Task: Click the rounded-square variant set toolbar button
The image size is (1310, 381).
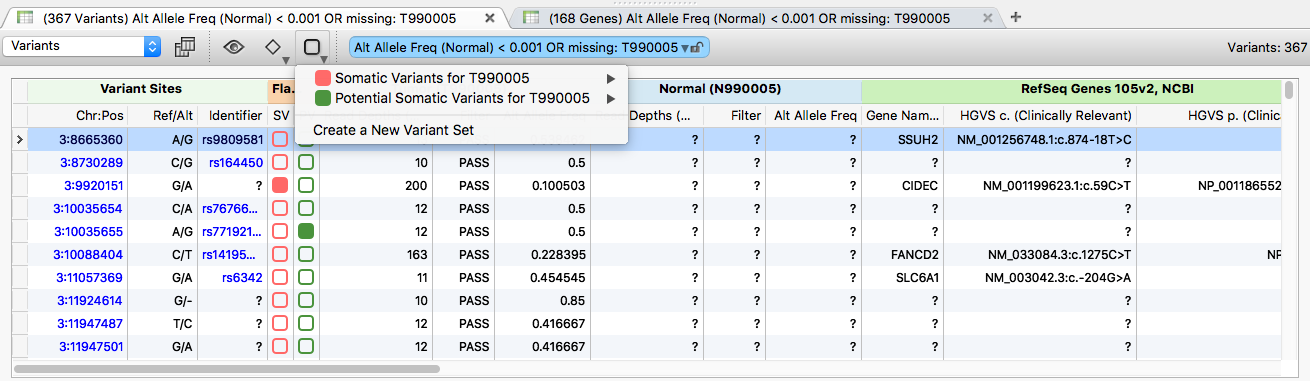Action: pos(312,47)
